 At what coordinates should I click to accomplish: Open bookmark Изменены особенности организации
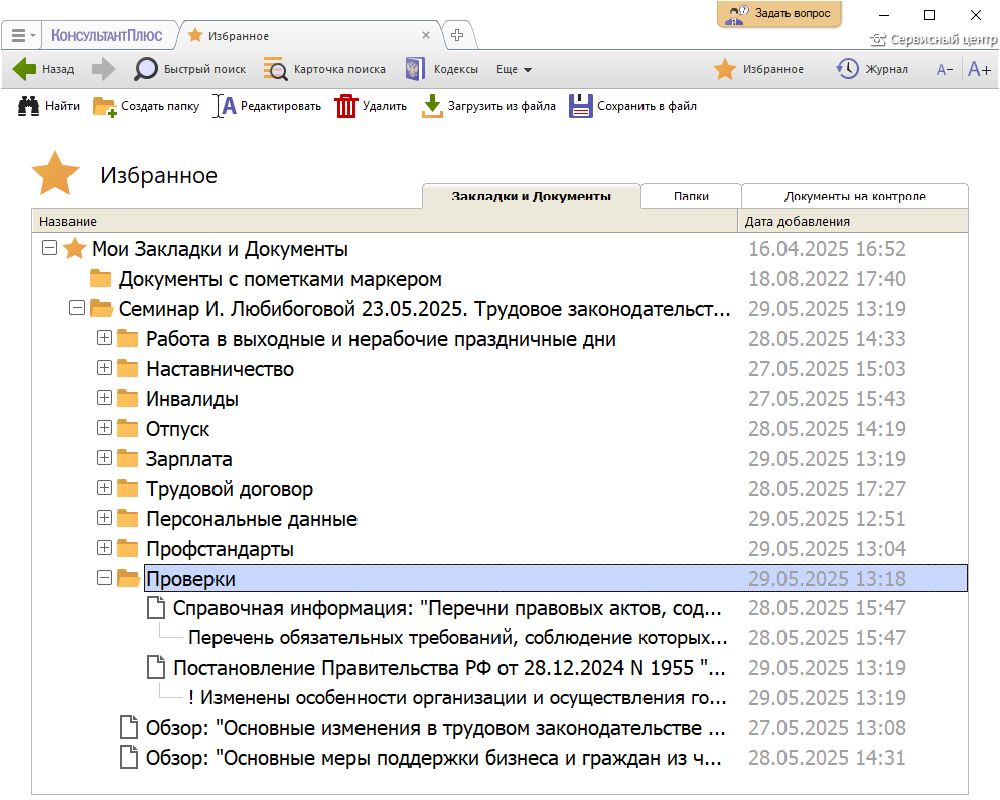(457, 698)
